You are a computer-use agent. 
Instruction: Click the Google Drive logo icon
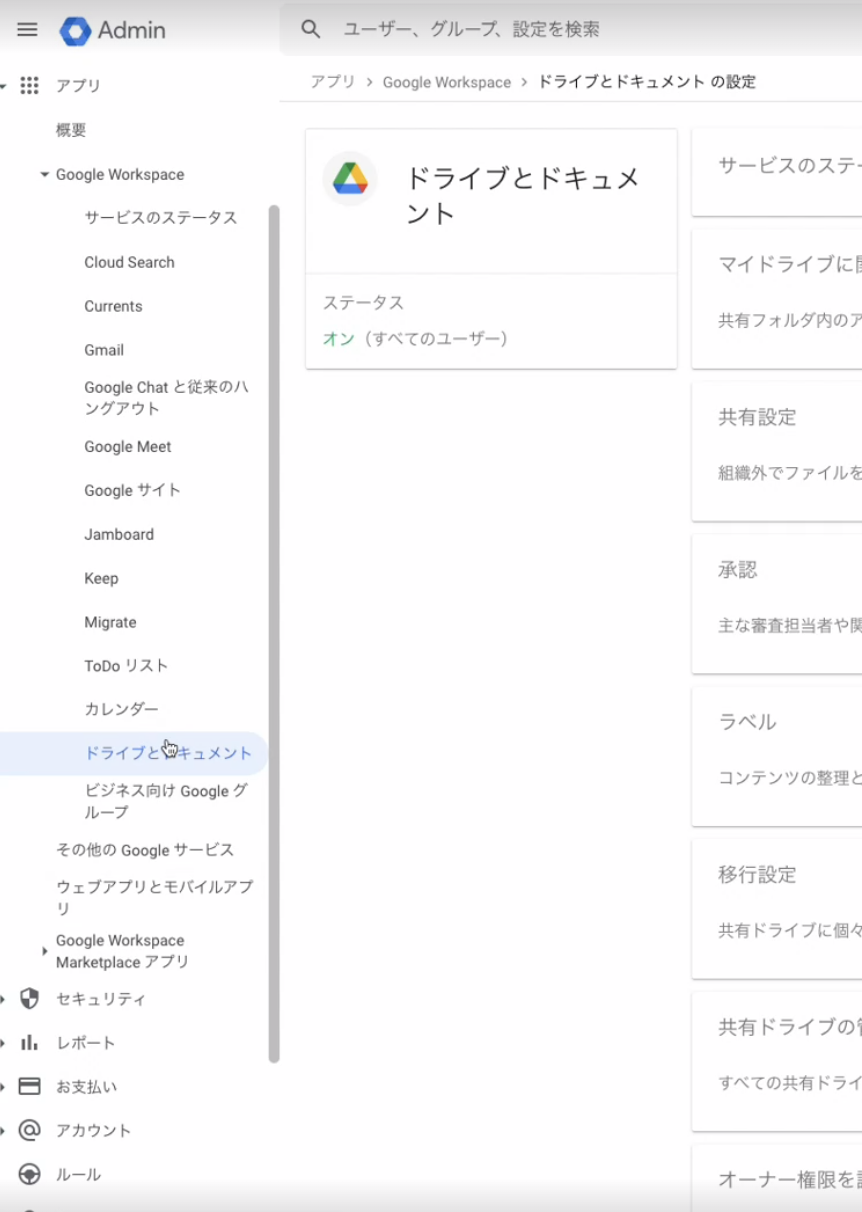(350, 179)
